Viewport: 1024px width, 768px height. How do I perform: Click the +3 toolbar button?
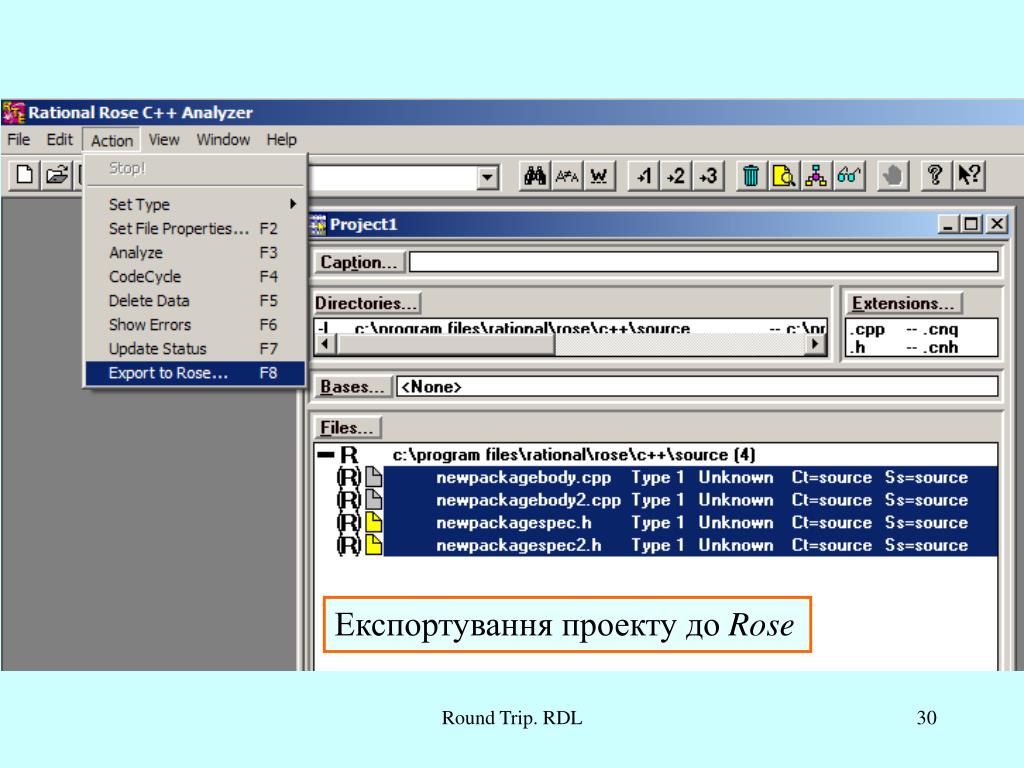(x=708, y=175)
